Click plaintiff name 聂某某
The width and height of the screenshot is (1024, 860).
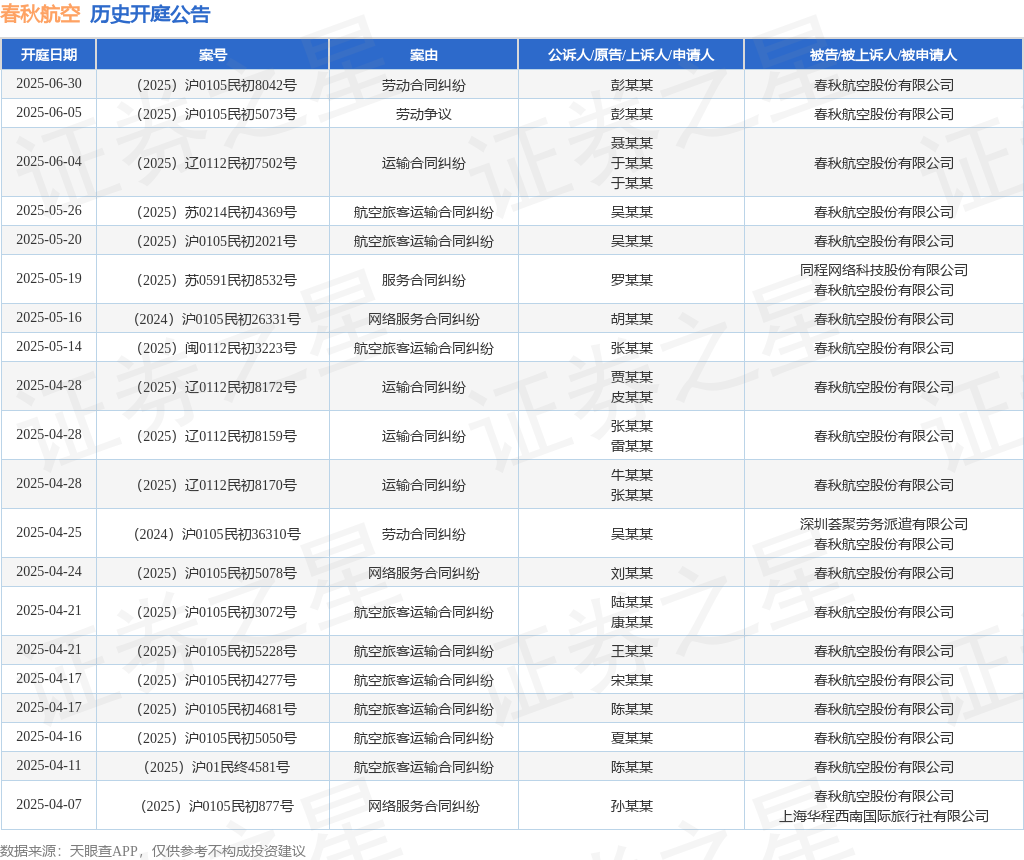pyautogui.click(x=632, y=142)
